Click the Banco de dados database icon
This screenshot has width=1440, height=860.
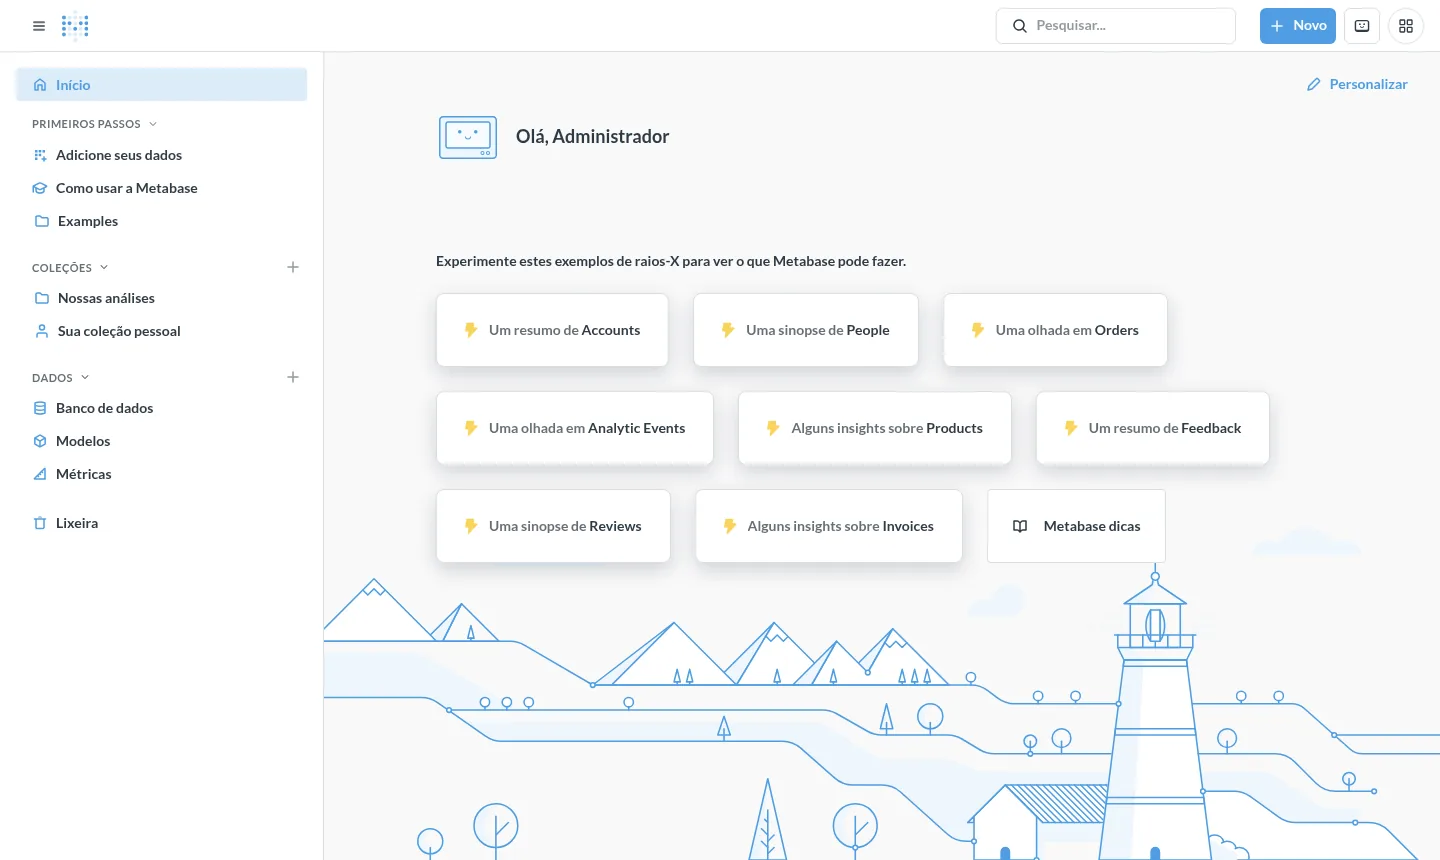click(x=40, y=408)
